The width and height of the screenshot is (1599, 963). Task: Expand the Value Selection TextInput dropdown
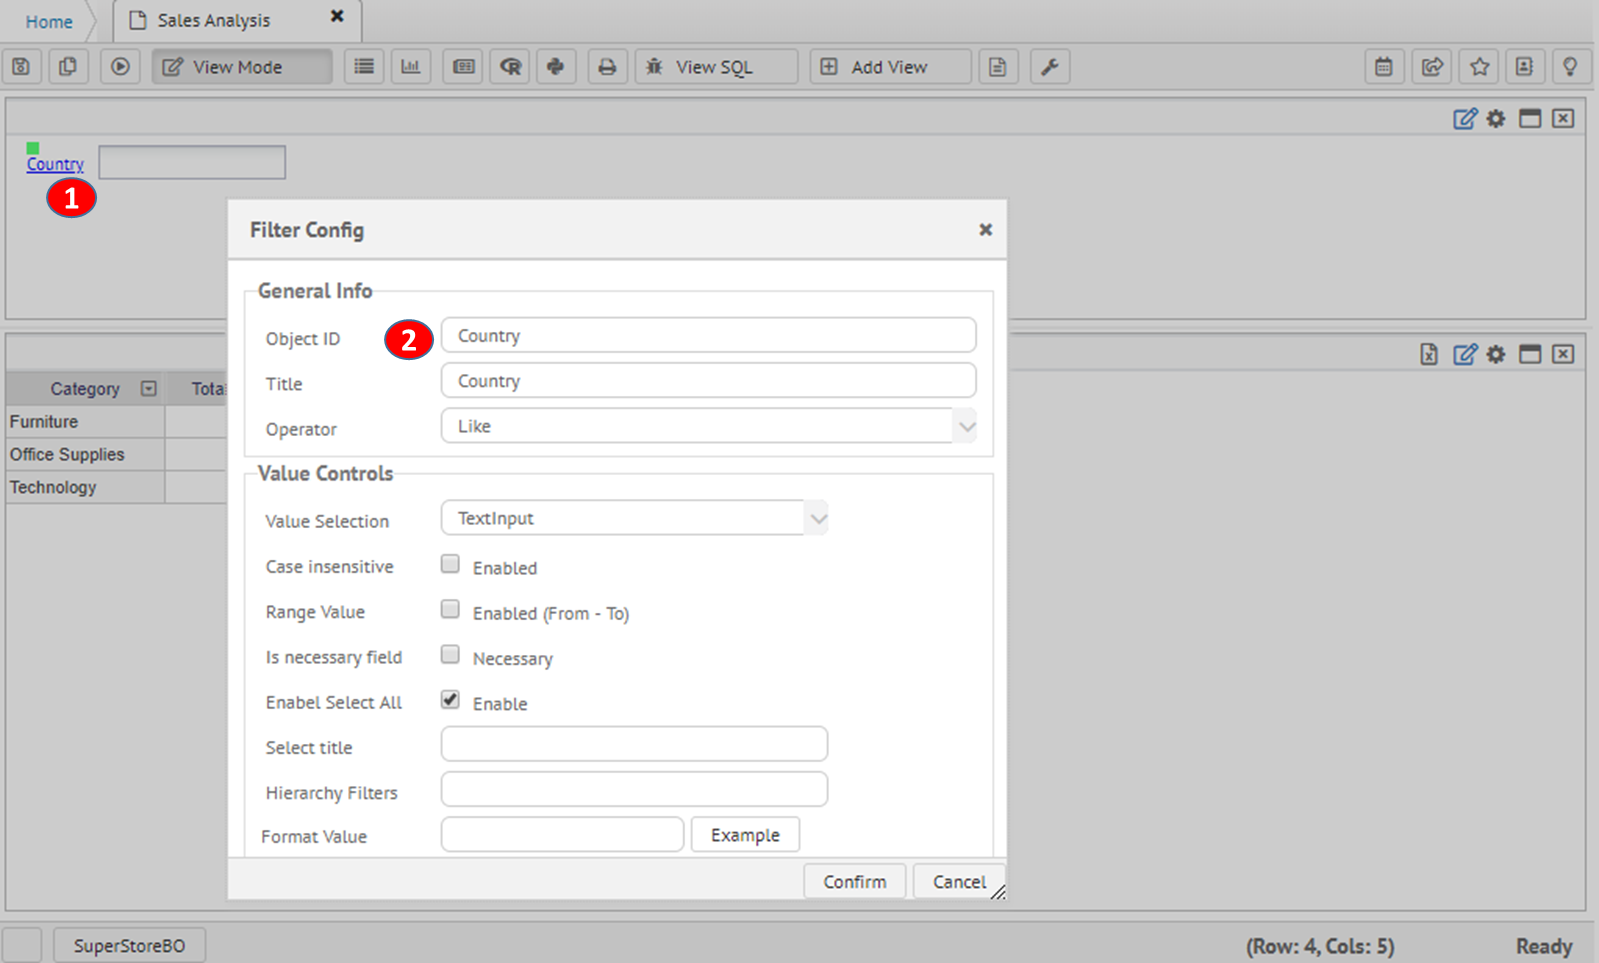[x=634, y=518]
